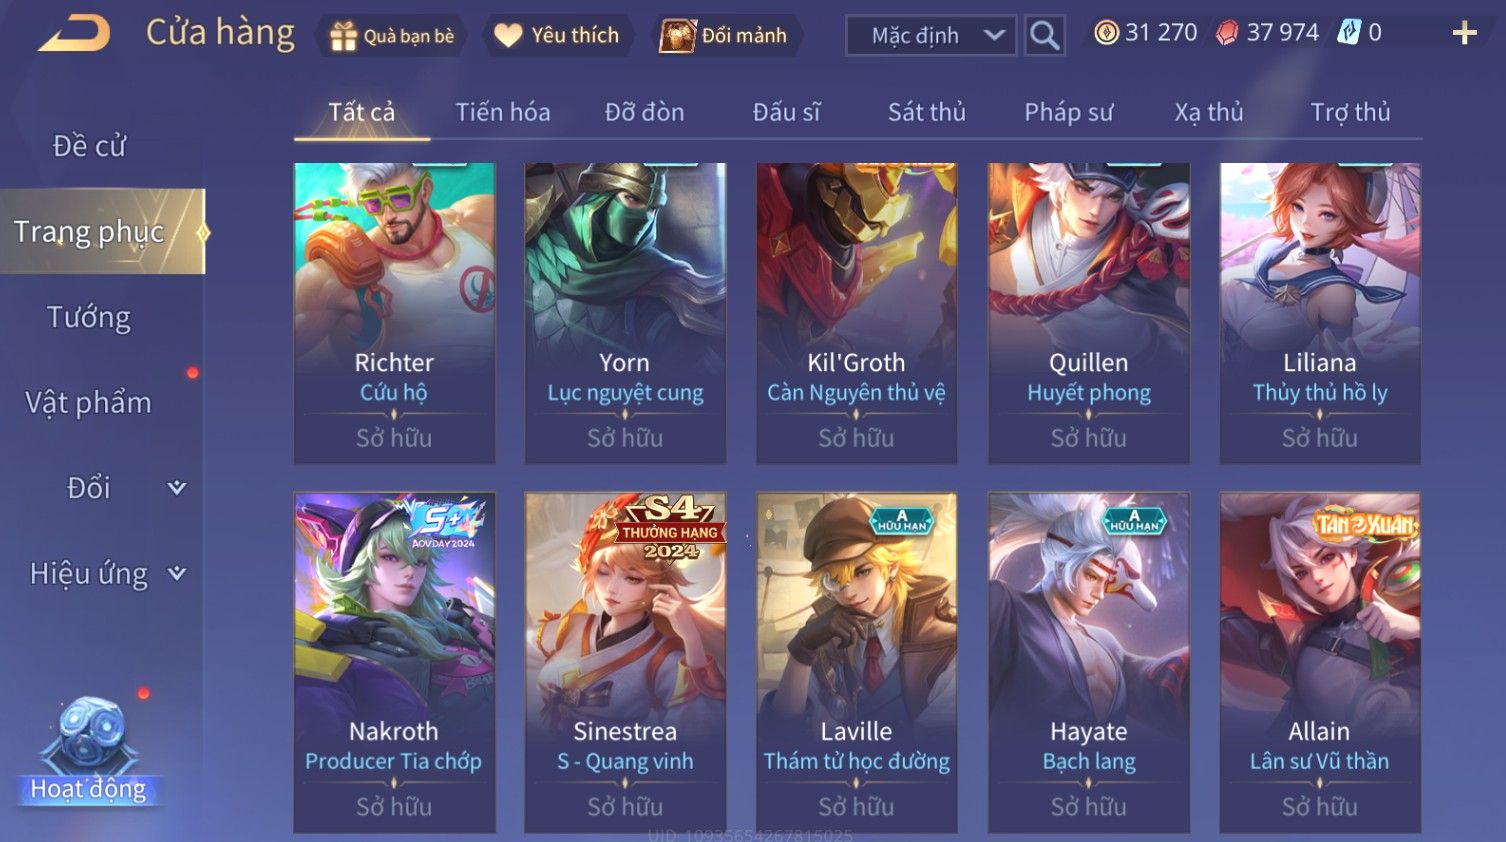
Task: Go to Tướng in sidebar
Action: tap(89, 317)
